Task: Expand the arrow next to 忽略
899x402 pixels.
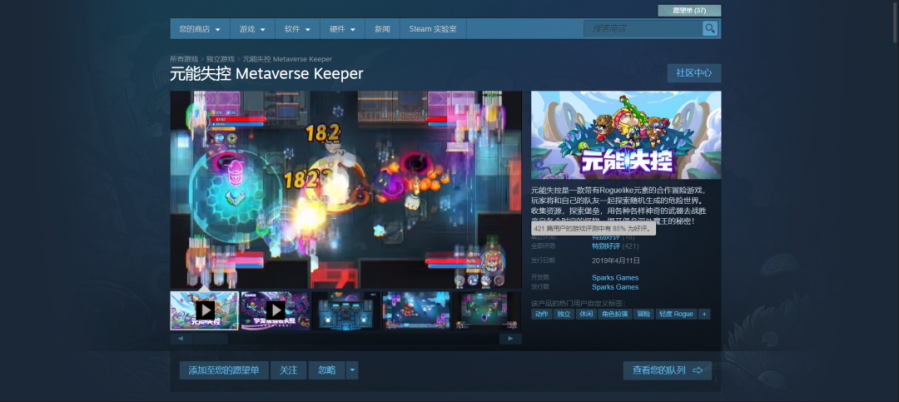Action: pyautogui.click(x=353, y=370)
